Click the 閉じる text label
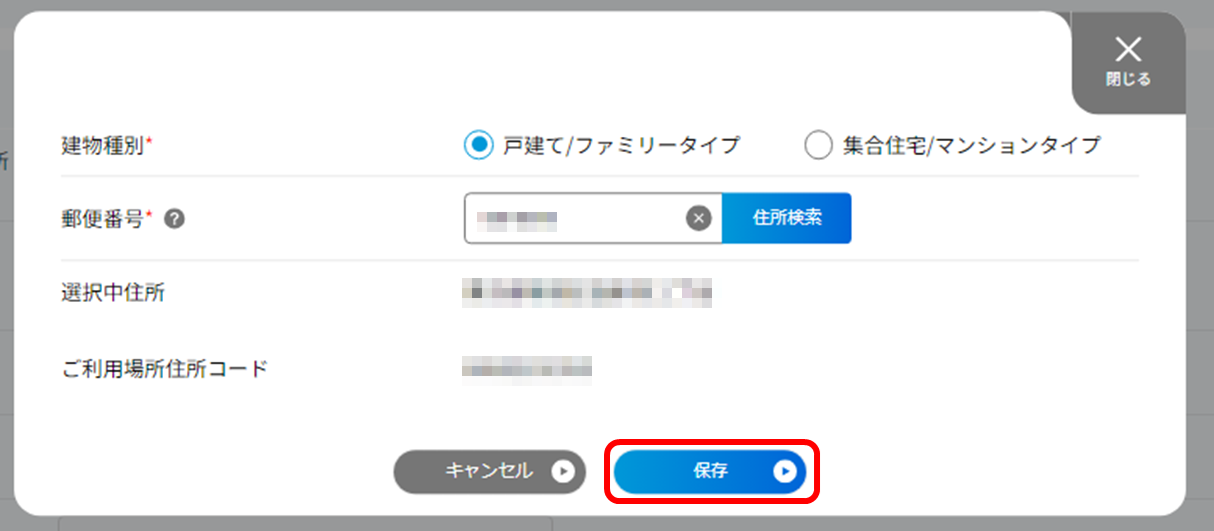1214x531 pixels. 1128,79
